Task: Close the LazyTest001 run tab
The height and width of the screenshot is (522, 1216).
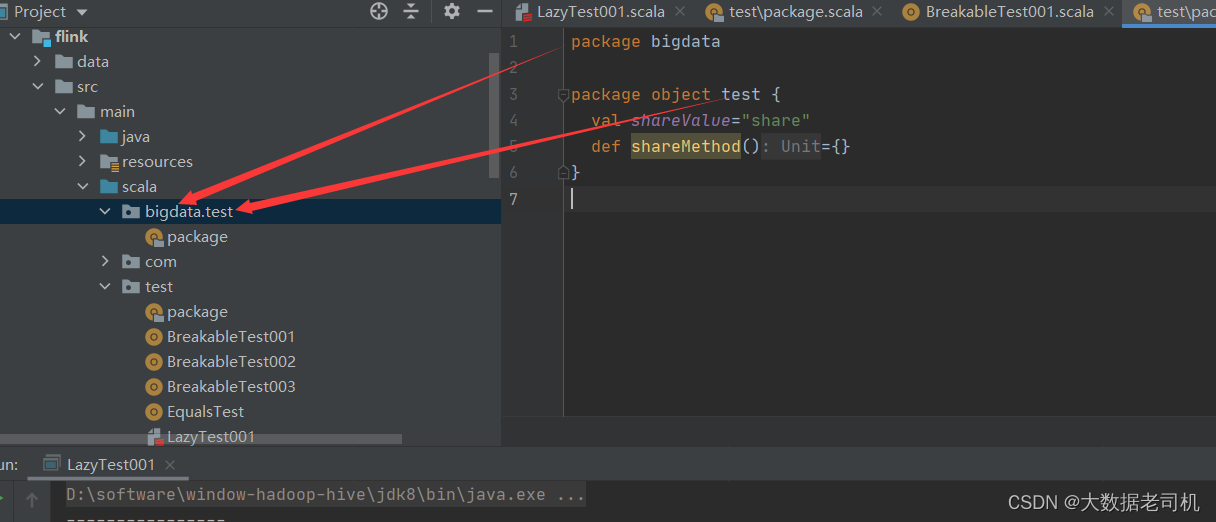Action: point(170,465)
